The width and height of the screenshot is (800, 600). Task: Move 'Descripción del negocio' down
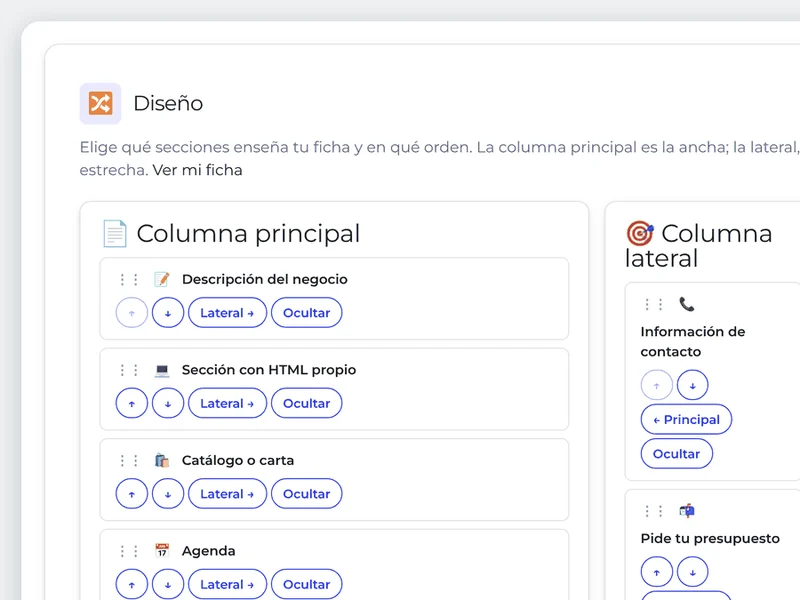[x=168, y=313]
